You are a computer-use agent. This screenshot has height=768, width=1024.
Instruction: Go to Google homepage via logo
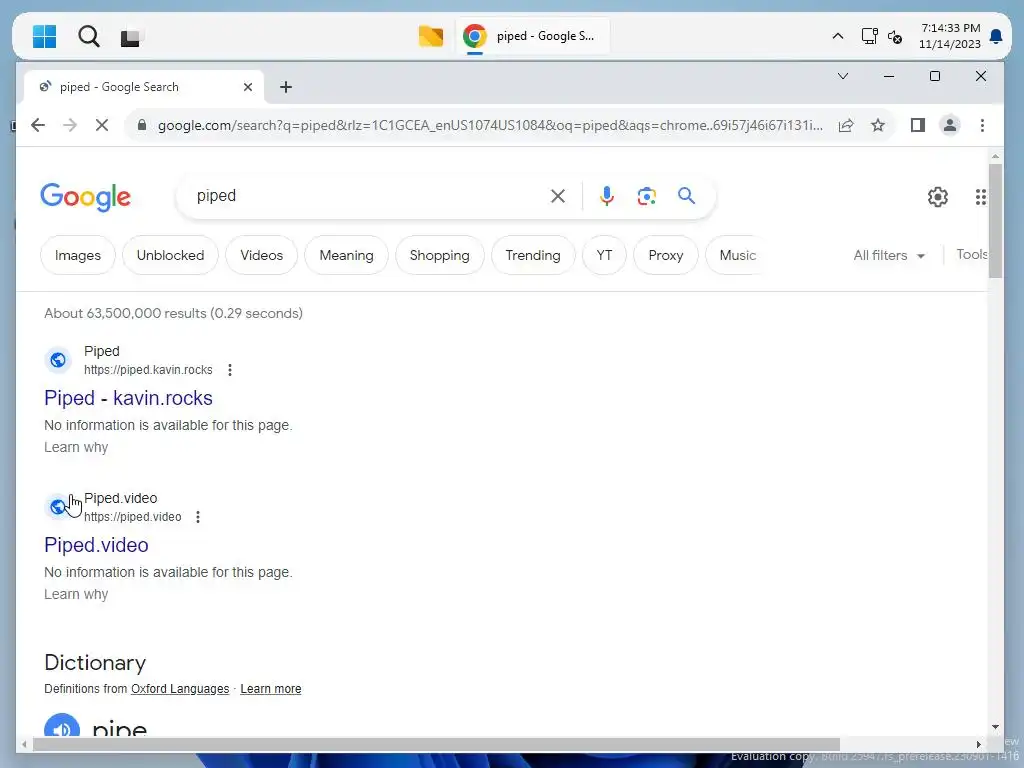[x=86, y=197]
